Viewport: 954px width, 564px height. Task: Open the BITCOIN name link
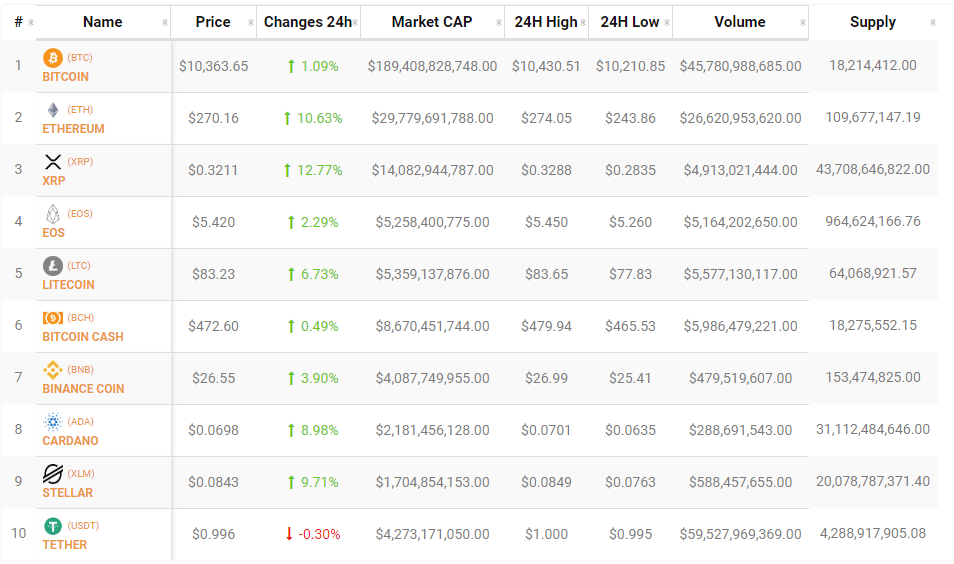pyautogui.click(x=65, y=77)
